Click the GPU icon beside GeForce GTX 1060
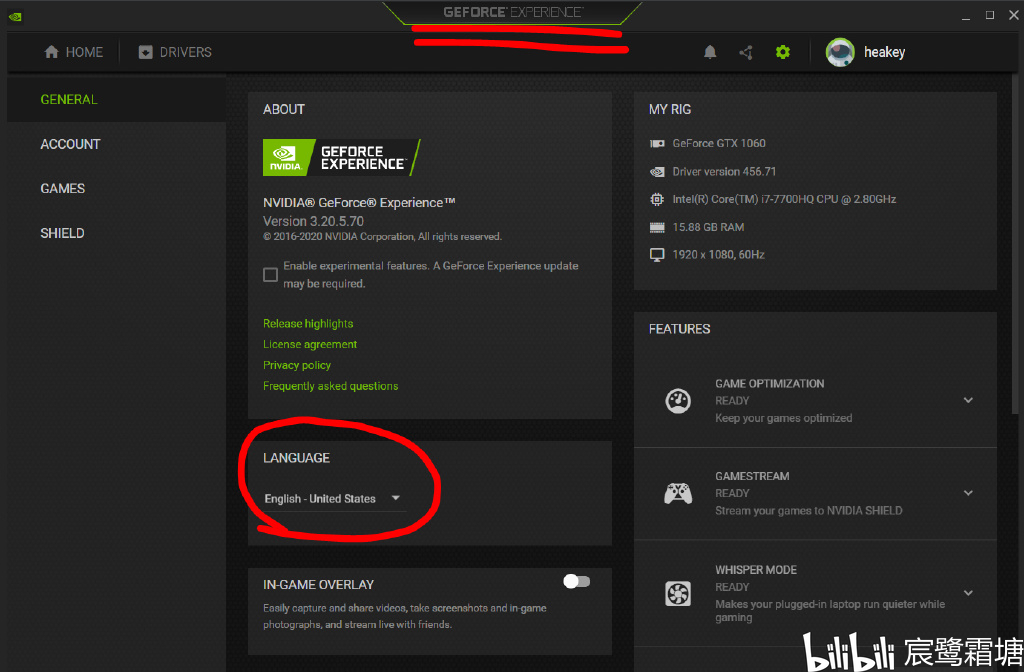 657,144
